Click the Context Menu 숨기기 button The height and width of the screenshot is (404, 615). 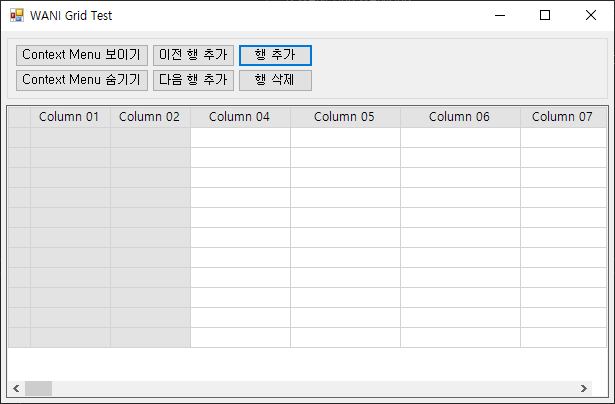(82, 80)
